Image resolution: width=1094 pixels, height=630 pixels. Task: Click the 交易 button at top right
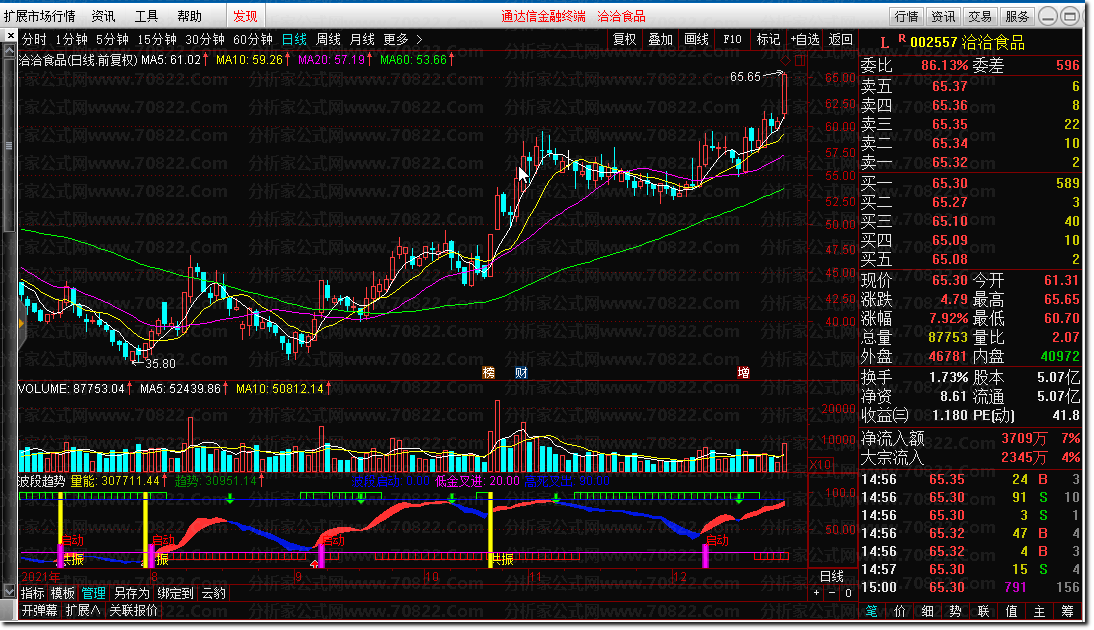pyautogui.click(x=980, y=16)
